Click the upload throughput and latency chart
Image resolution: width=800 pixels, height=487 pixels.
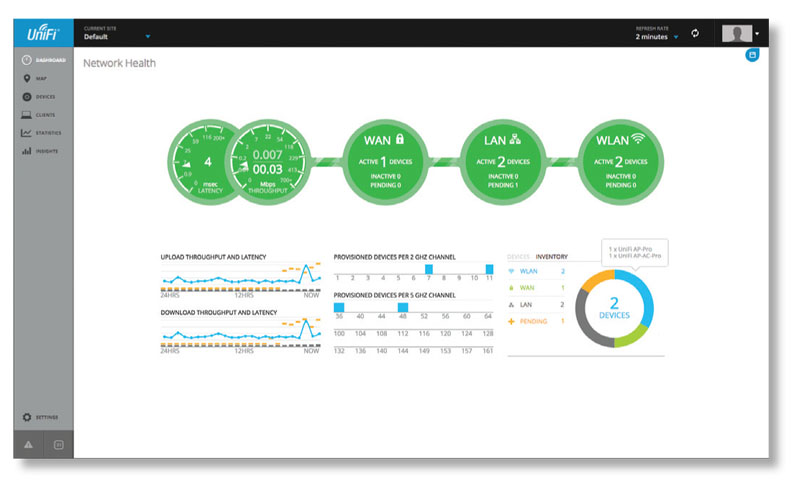point(240,277)
